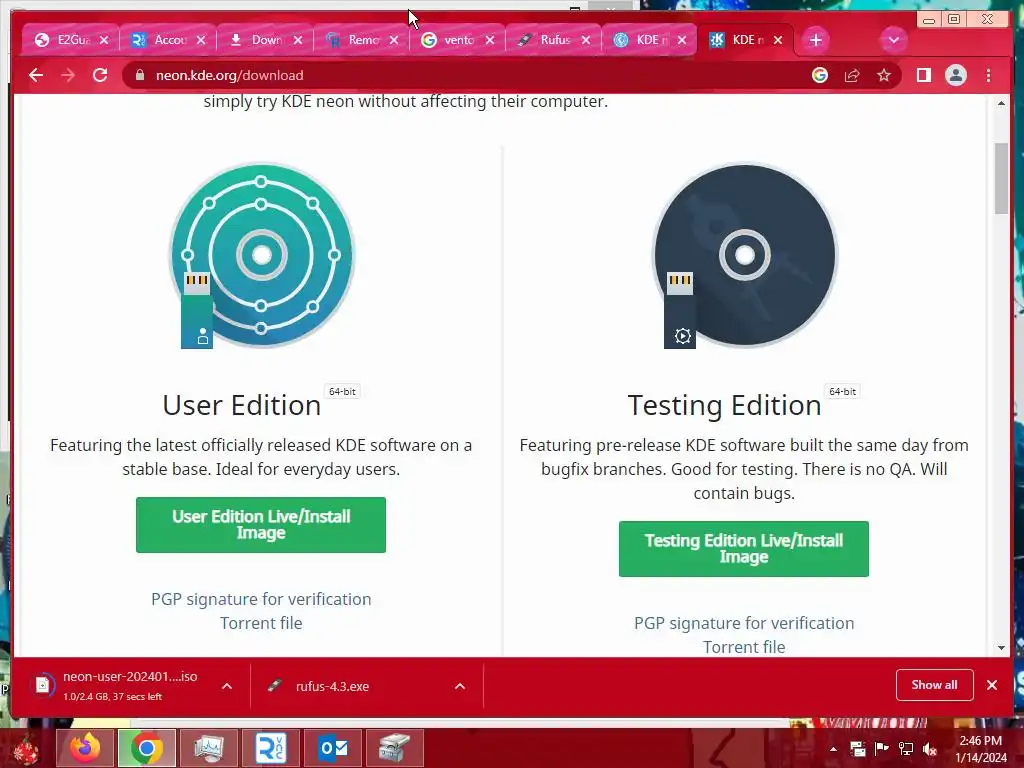Click the site padlock icon
Screen dimensions: 1024x768
click(139, 75)
